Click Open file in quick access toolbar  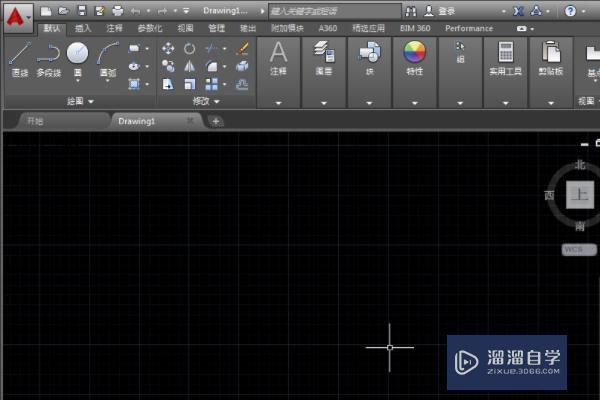(64, 11)
